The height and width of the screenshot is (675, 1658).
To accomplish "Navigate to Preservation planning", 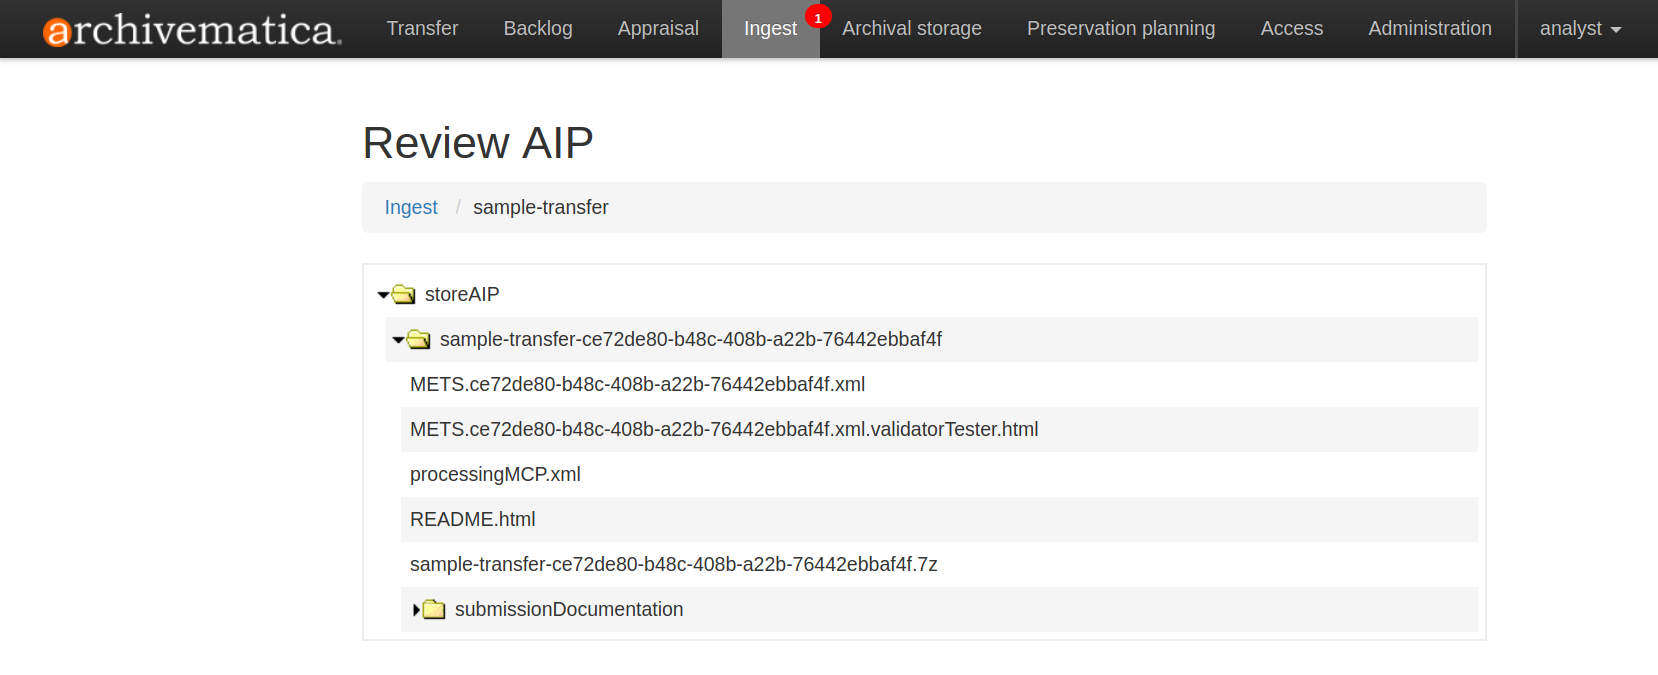I will (1121, 29).
